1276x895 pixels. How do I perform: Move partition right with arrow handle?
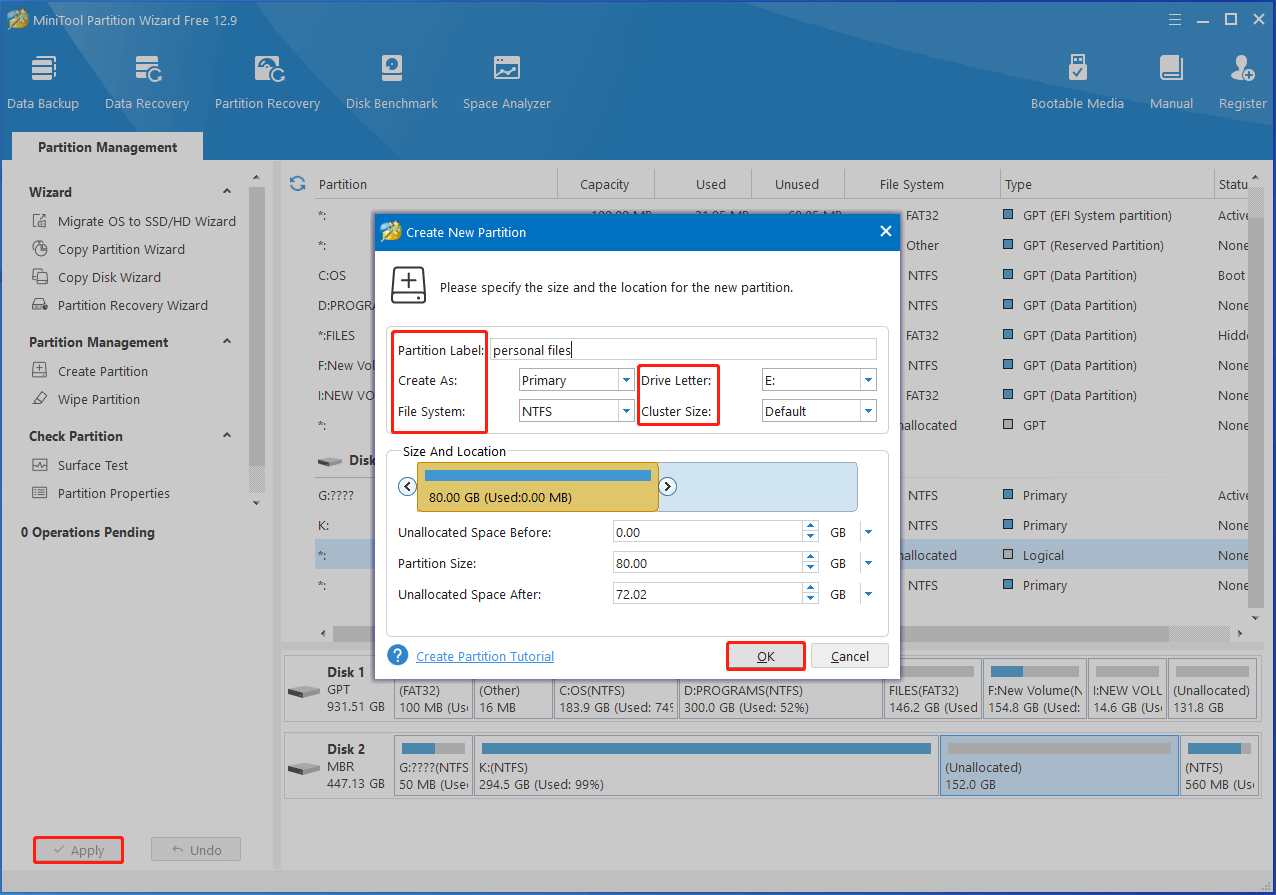coord(668,487)
